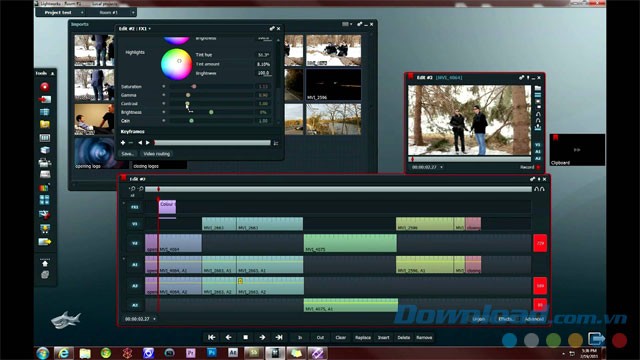The width and height of the screenshot is (640, 360).
Task: Toggle the V1 track selection button
Action: pos(135,224)
